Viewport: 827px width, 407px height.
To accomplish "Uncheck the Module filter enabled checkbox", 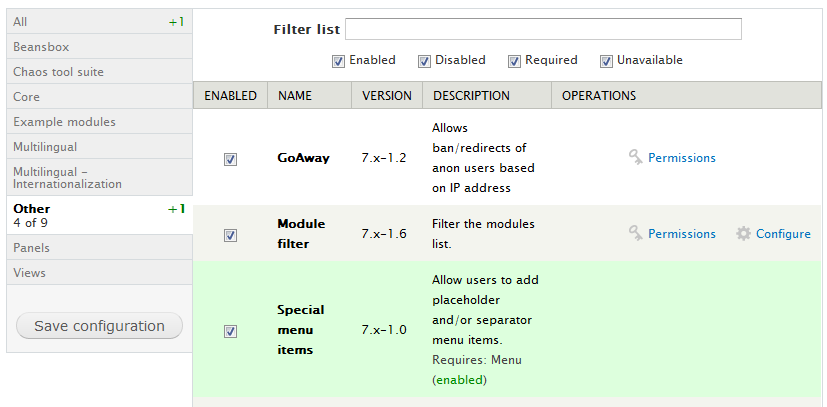I will tap(230, 235).
